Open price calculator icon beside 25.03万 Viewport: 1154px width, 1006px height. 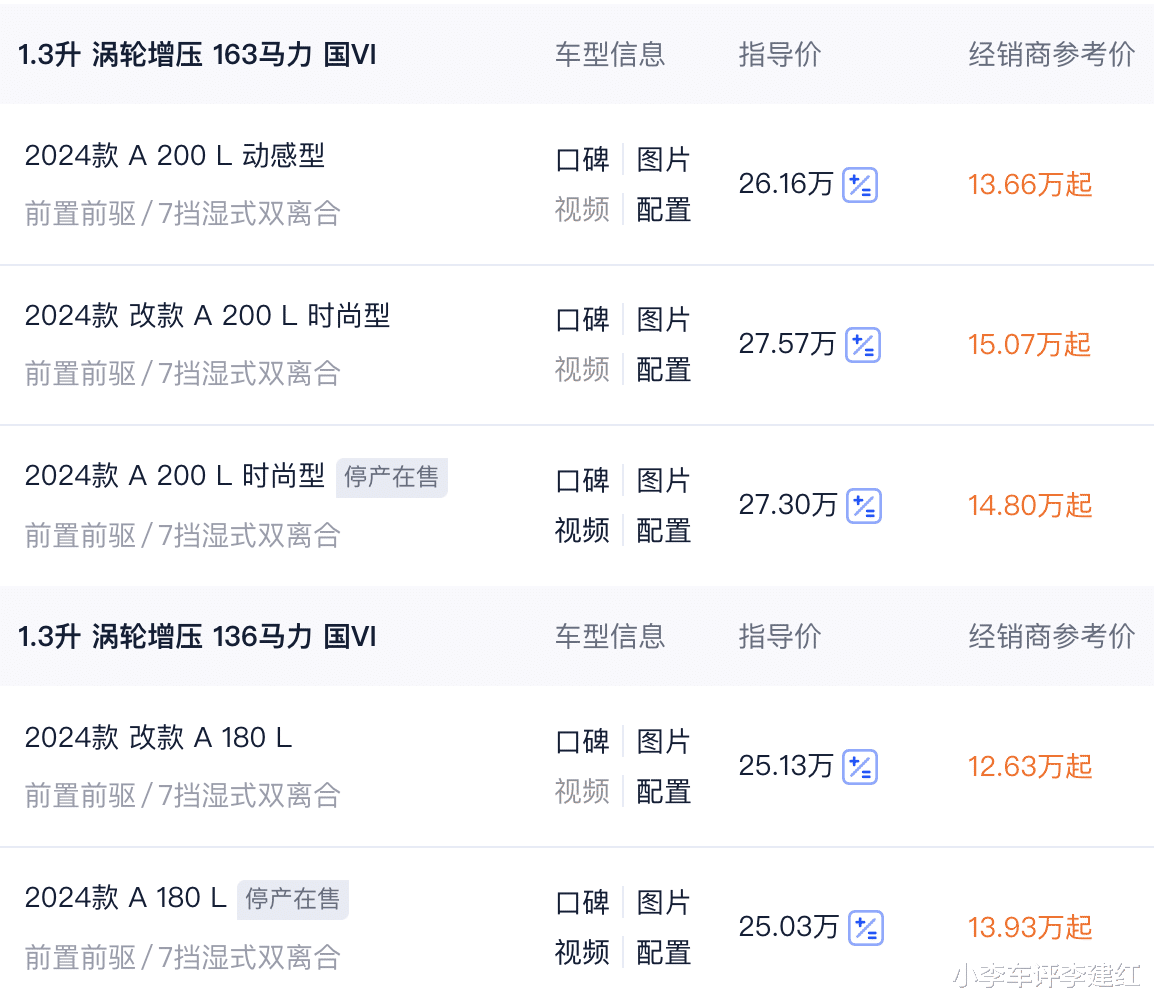point(866,928)
